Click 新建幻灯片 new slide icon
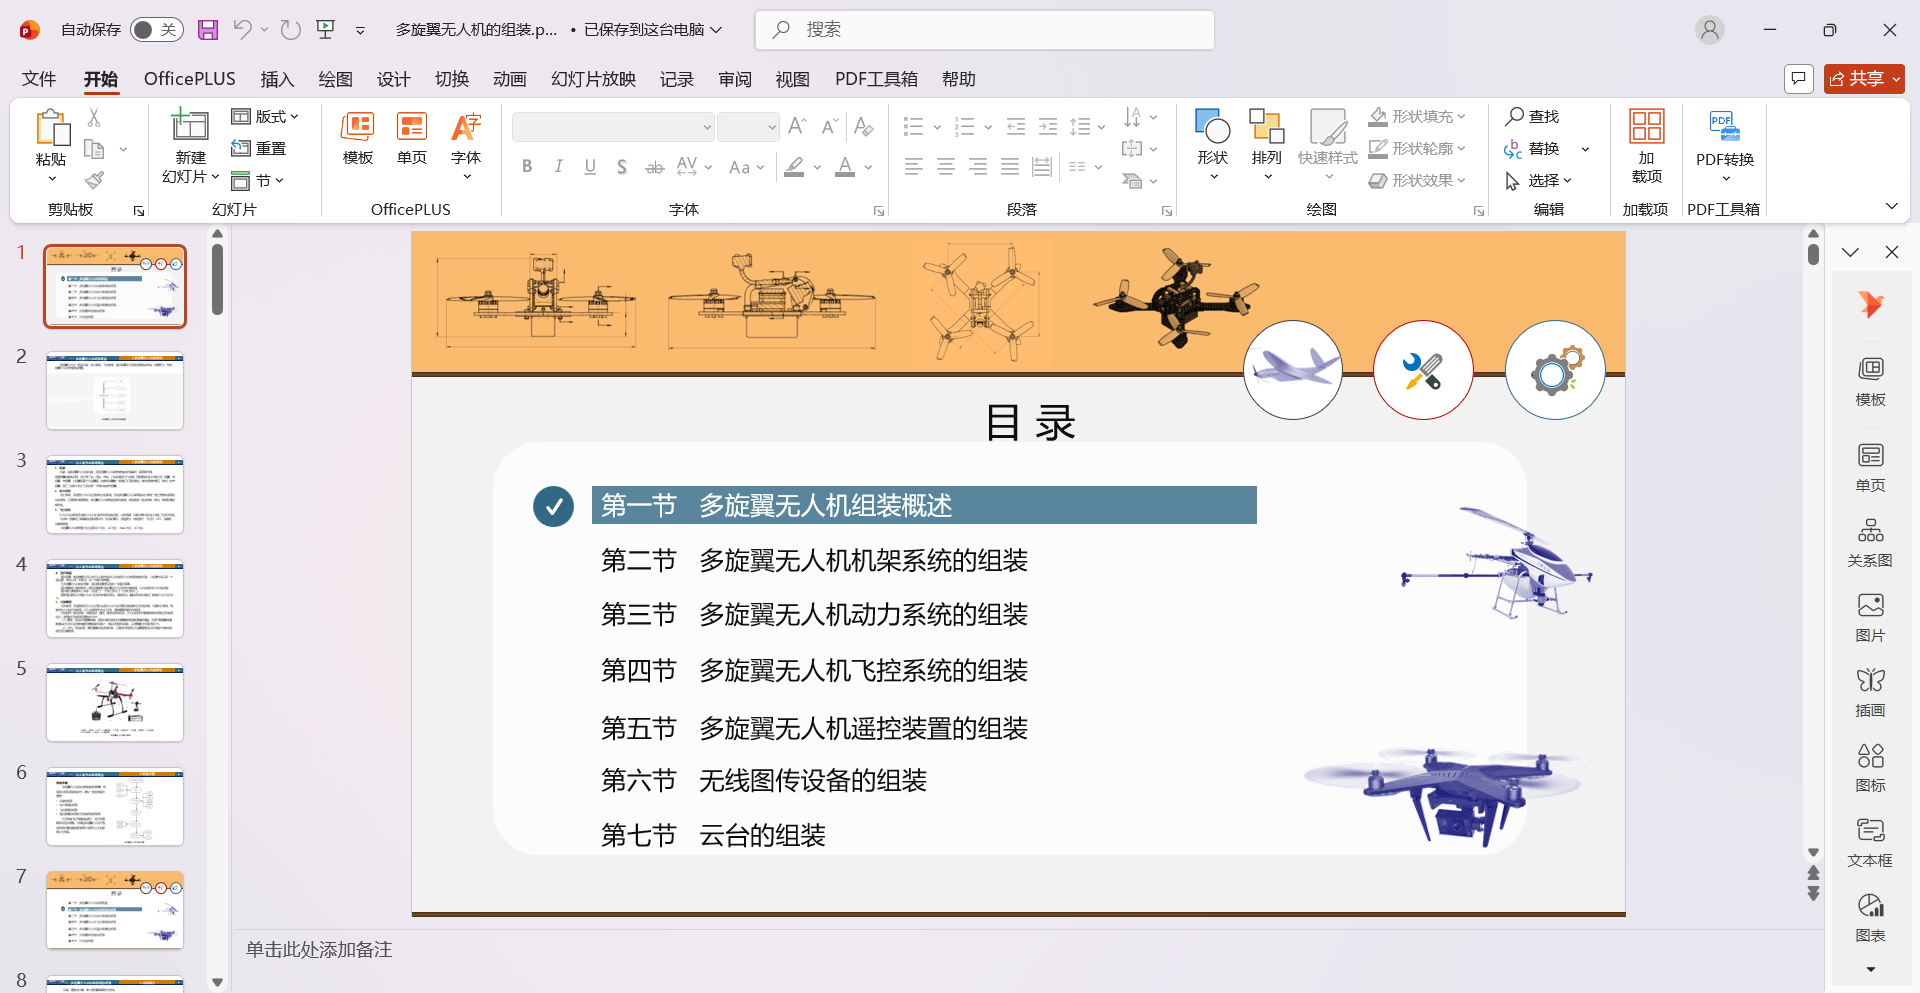Viewport: 1920px width, 993px height. pos(190,126)
